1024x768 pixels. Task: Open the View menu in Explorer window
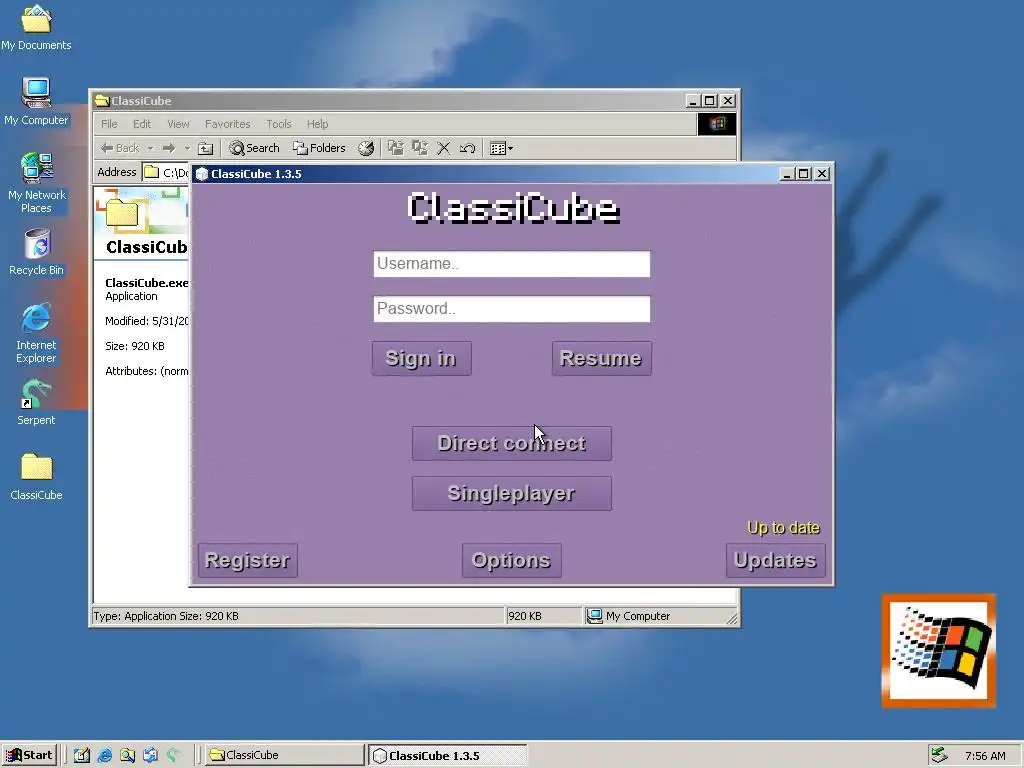coord(178,124)
